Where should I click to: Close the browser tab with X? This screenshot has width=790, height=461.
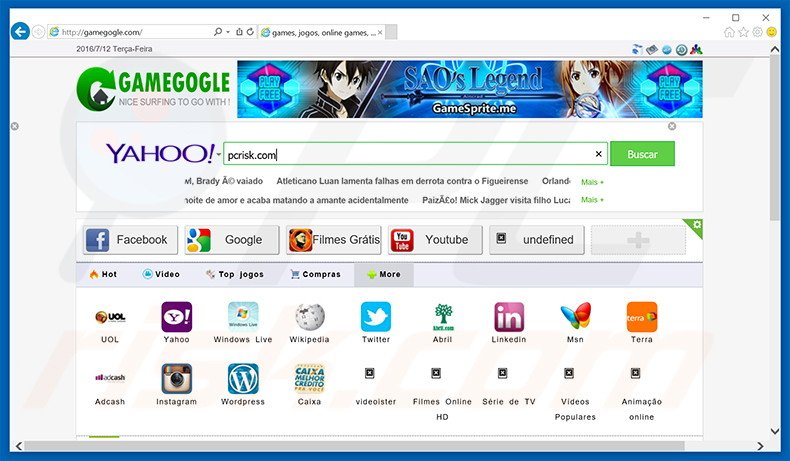point(380,32)
